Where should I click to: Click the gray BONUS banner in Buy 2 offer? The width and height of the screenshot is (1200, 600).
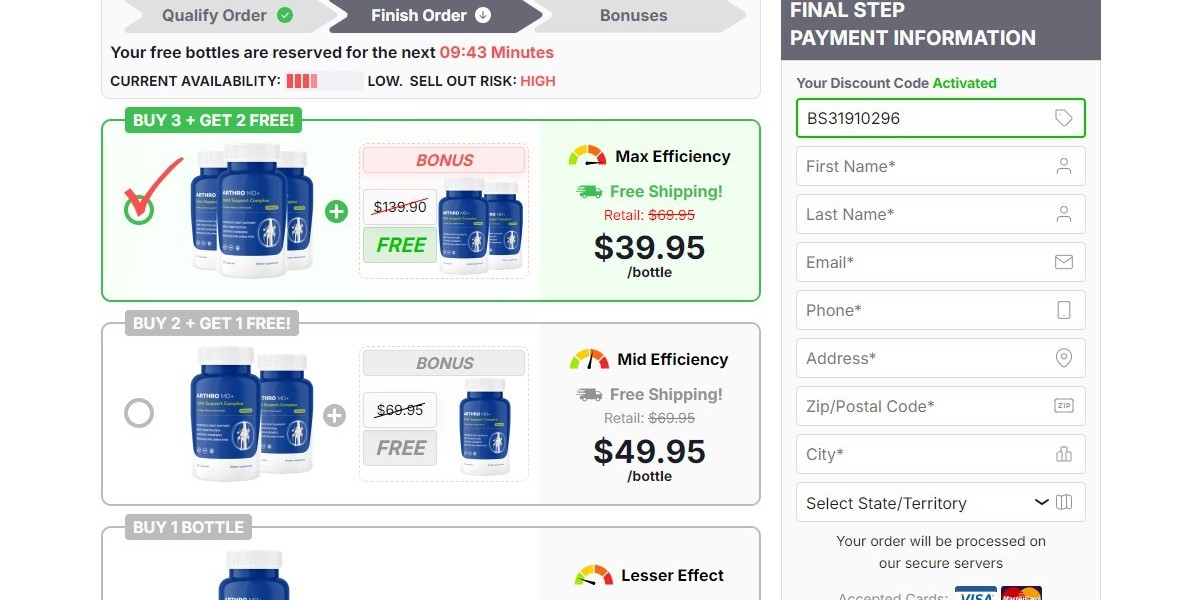point(444,363)
